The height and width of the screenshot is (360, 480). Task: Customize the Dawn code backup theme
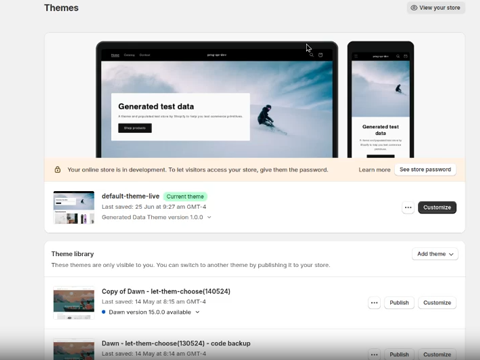[437, 354]
